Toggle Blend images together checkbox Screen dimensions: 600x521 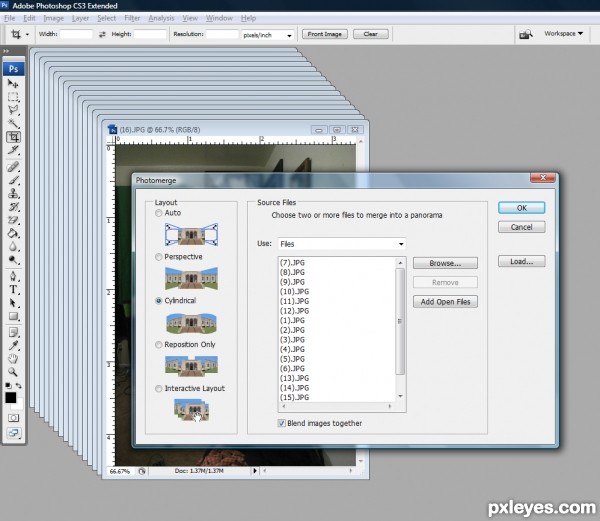tap(281, 423)
